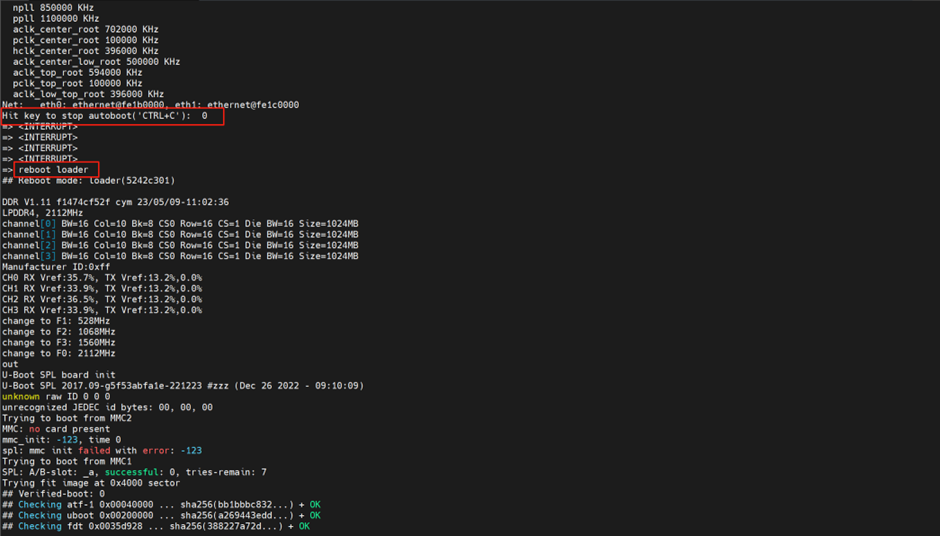Click the 'Trying to boot from MMC1' line
The image size is (940, 536).
(67, 461)
